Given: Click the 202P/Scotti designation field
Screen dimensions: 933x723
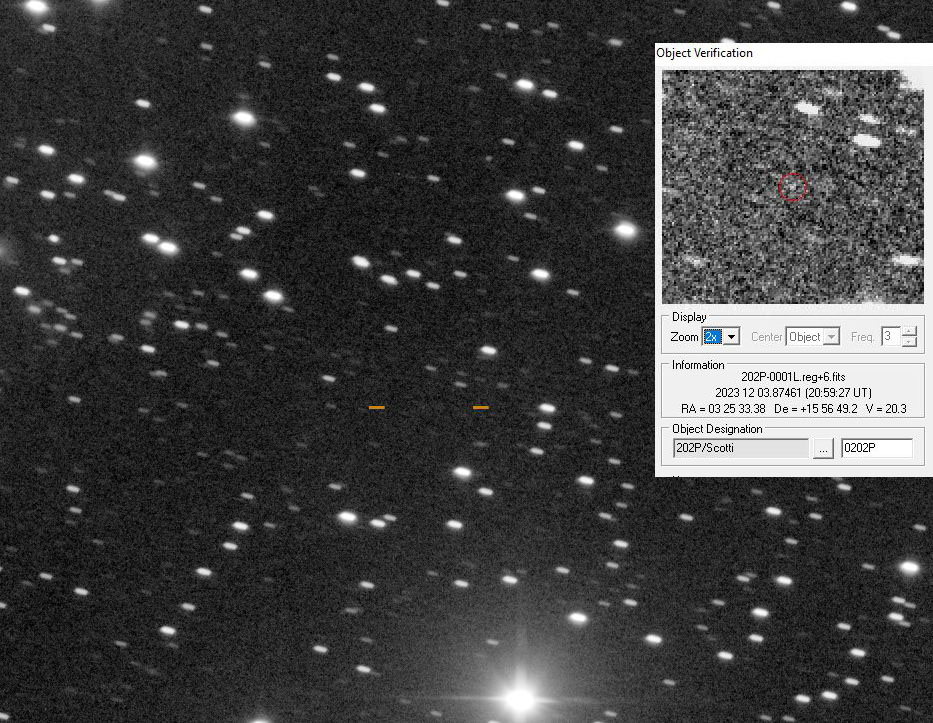Looking at the screenshot, I should point(740,448).
